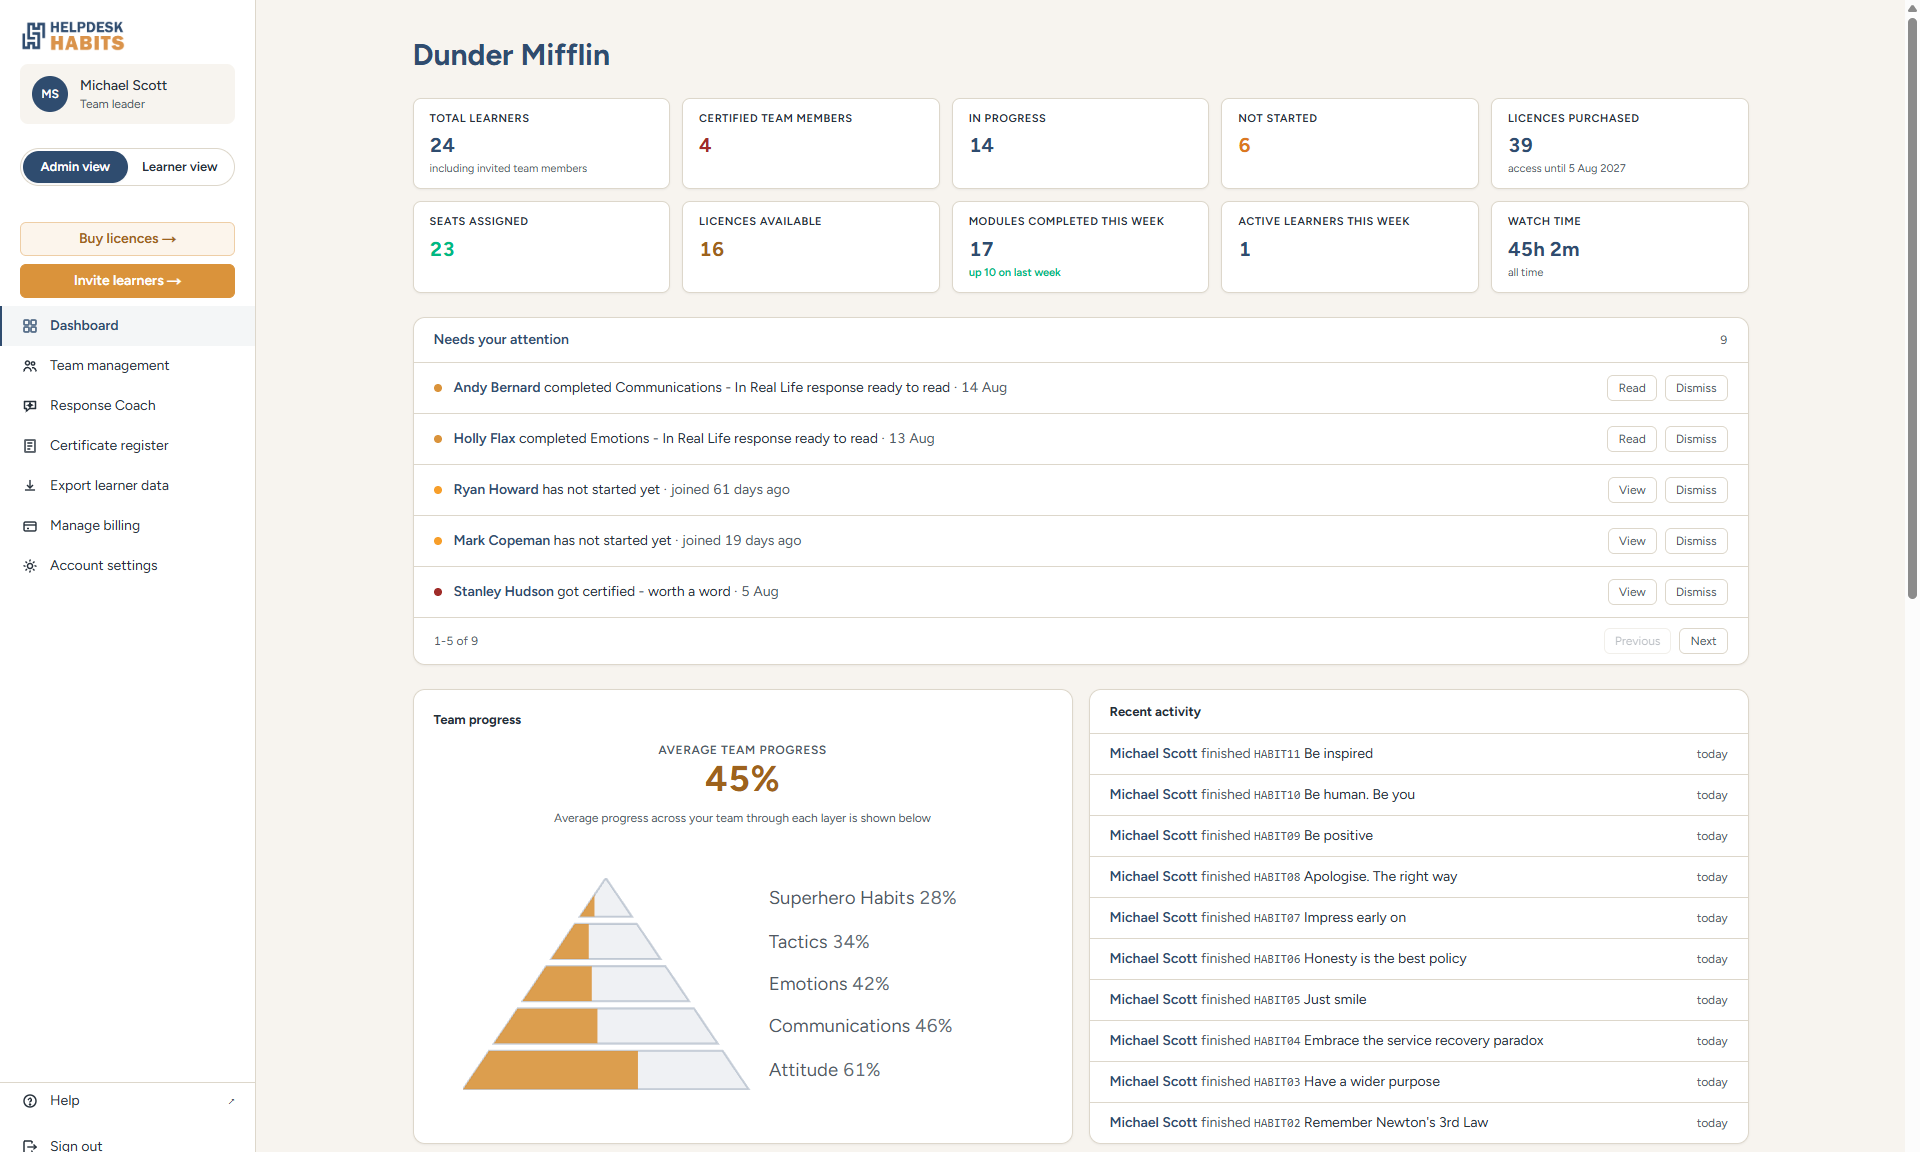Click the Watch Time card
Image resolution: width=1920 pixels, height=1152 pixels.
pyautogui.click(x=1619, y=247)
